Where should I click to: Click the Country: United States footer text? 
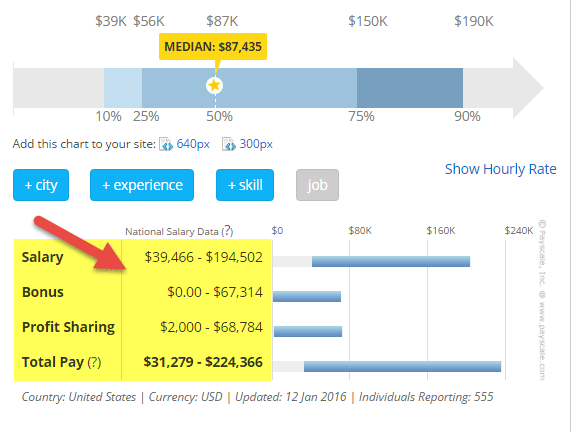[x=79, y=397]
